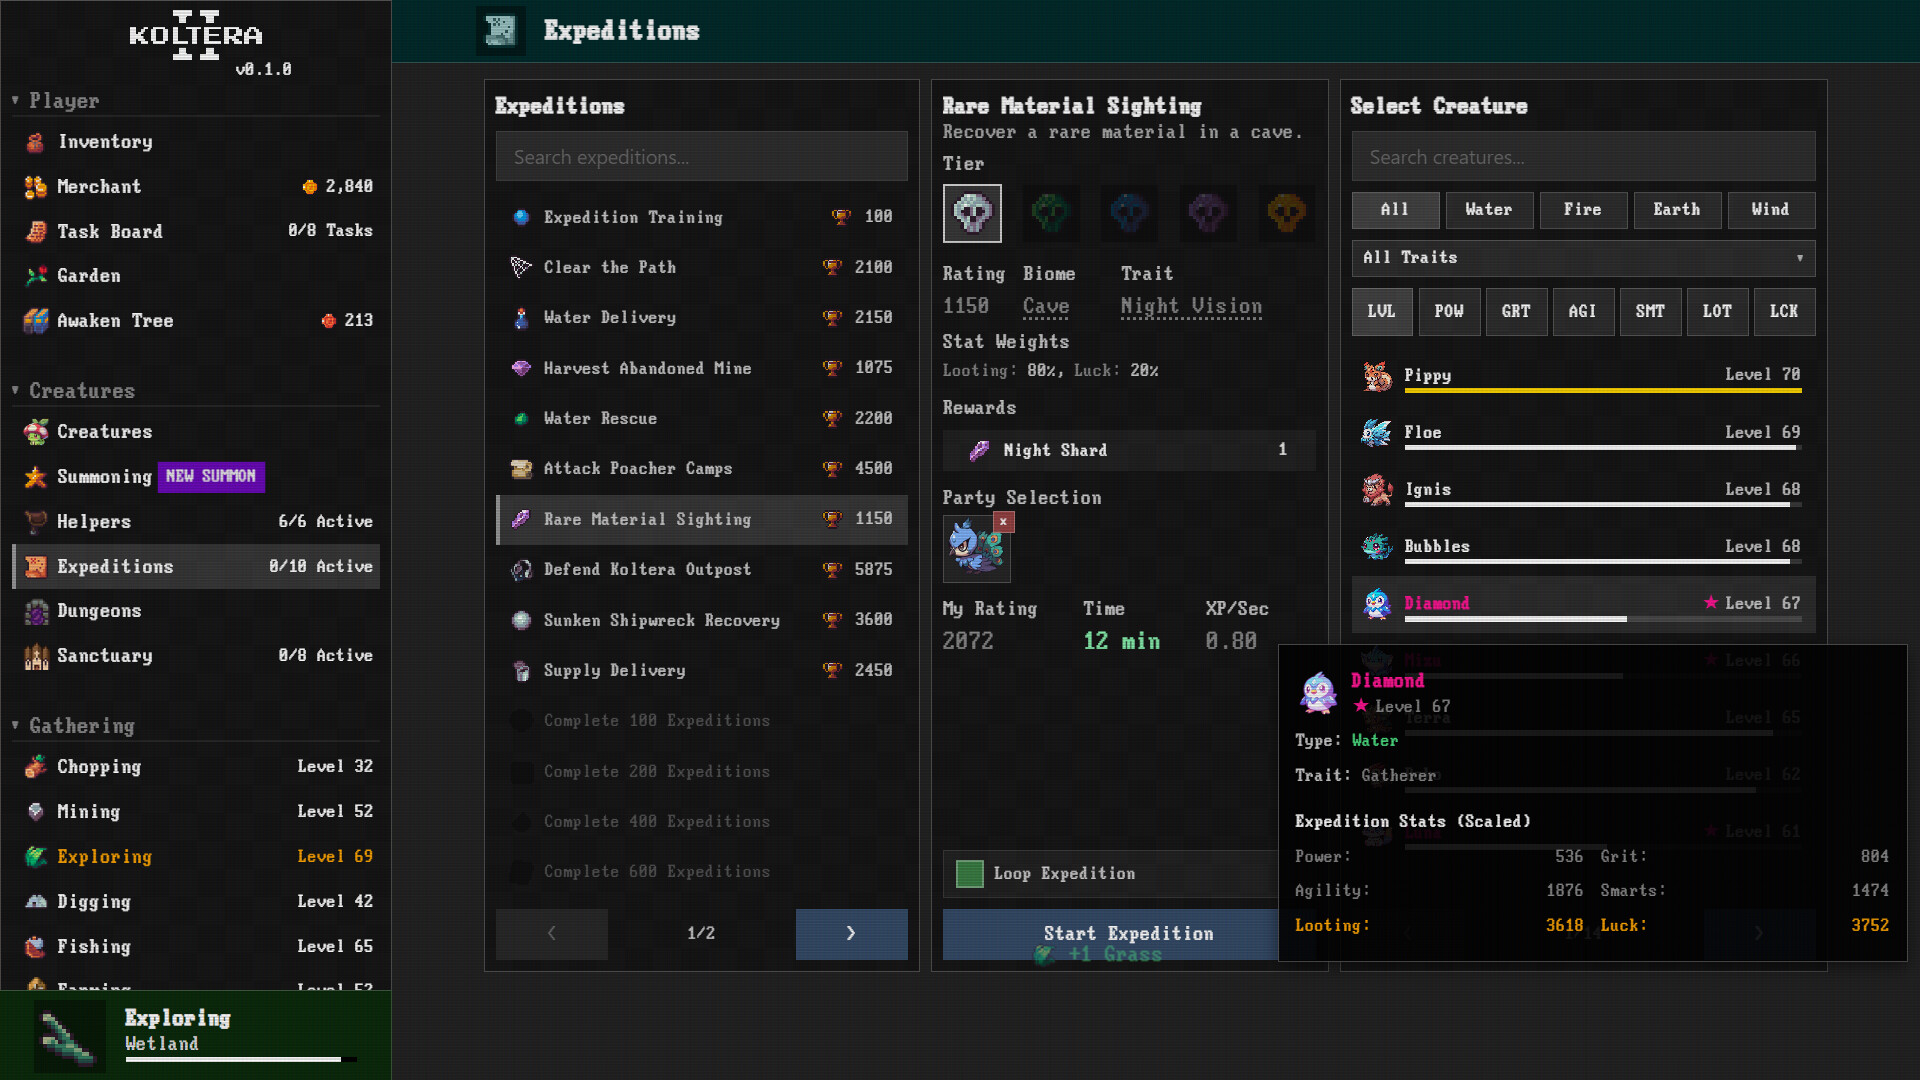Switch to the Water creature filter tab
Screen dimensions: 1920x1080
point(1489,210)
